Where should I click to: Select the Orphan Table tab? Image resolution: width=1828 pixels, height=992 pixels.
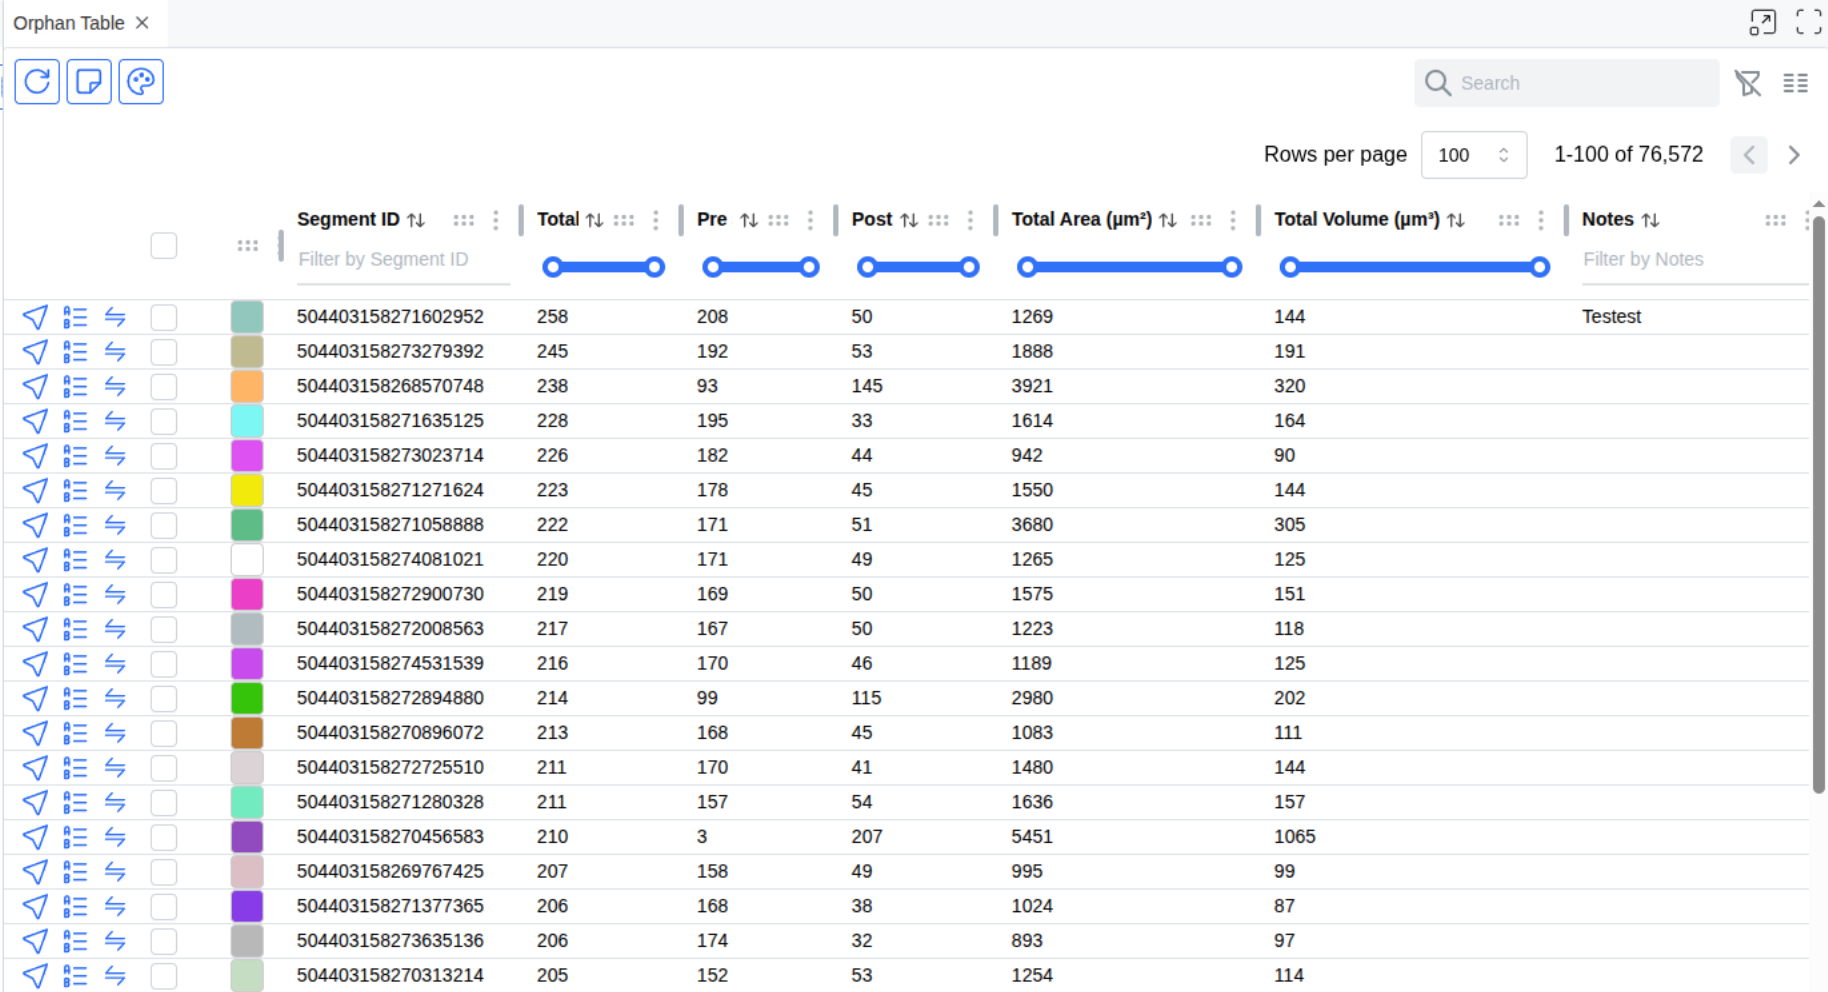pos(69,23)
